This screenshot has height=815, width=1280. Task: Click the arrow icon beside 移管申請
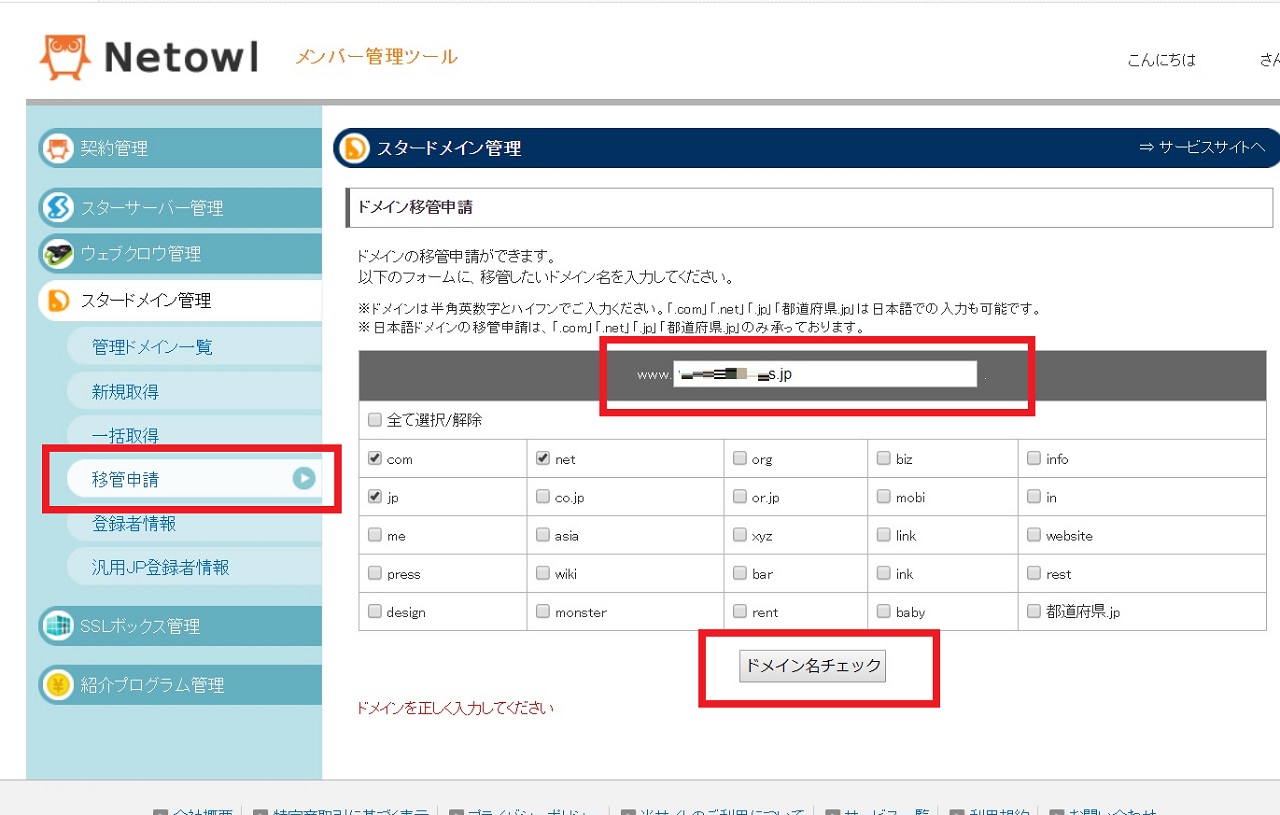coord(304,479)
